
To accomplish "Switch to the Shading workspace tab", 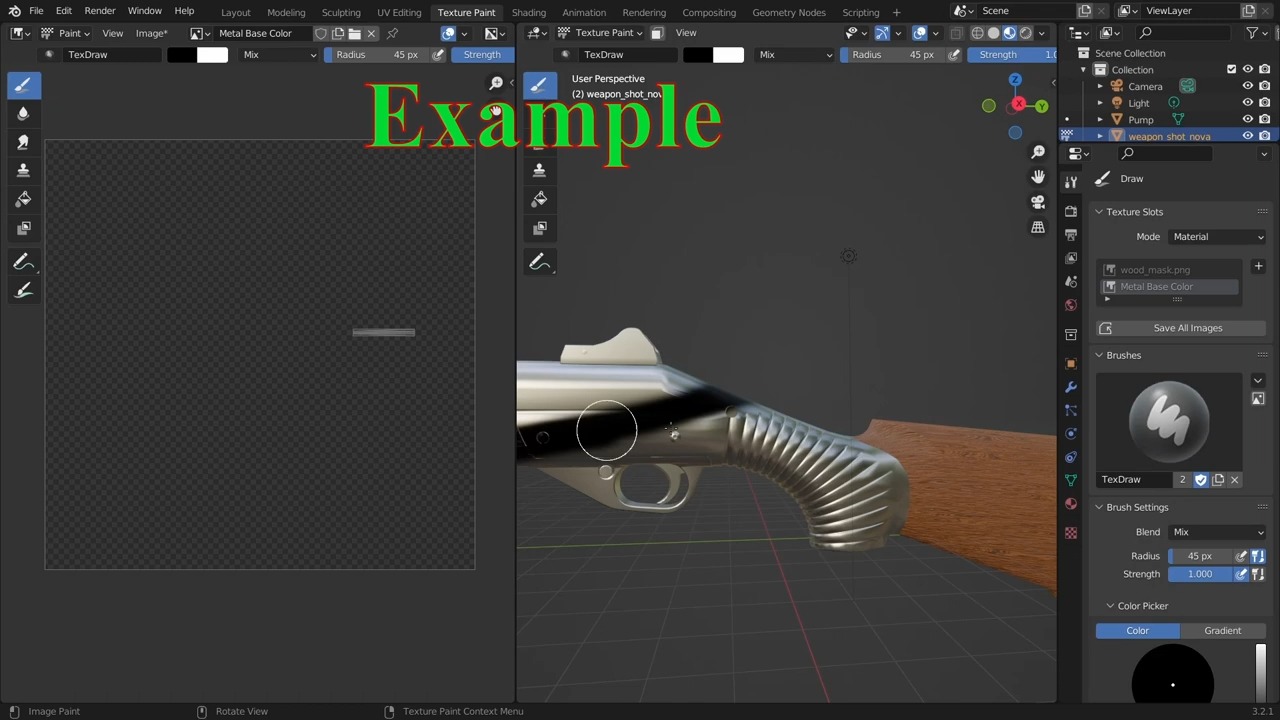I will click(529, 12).
